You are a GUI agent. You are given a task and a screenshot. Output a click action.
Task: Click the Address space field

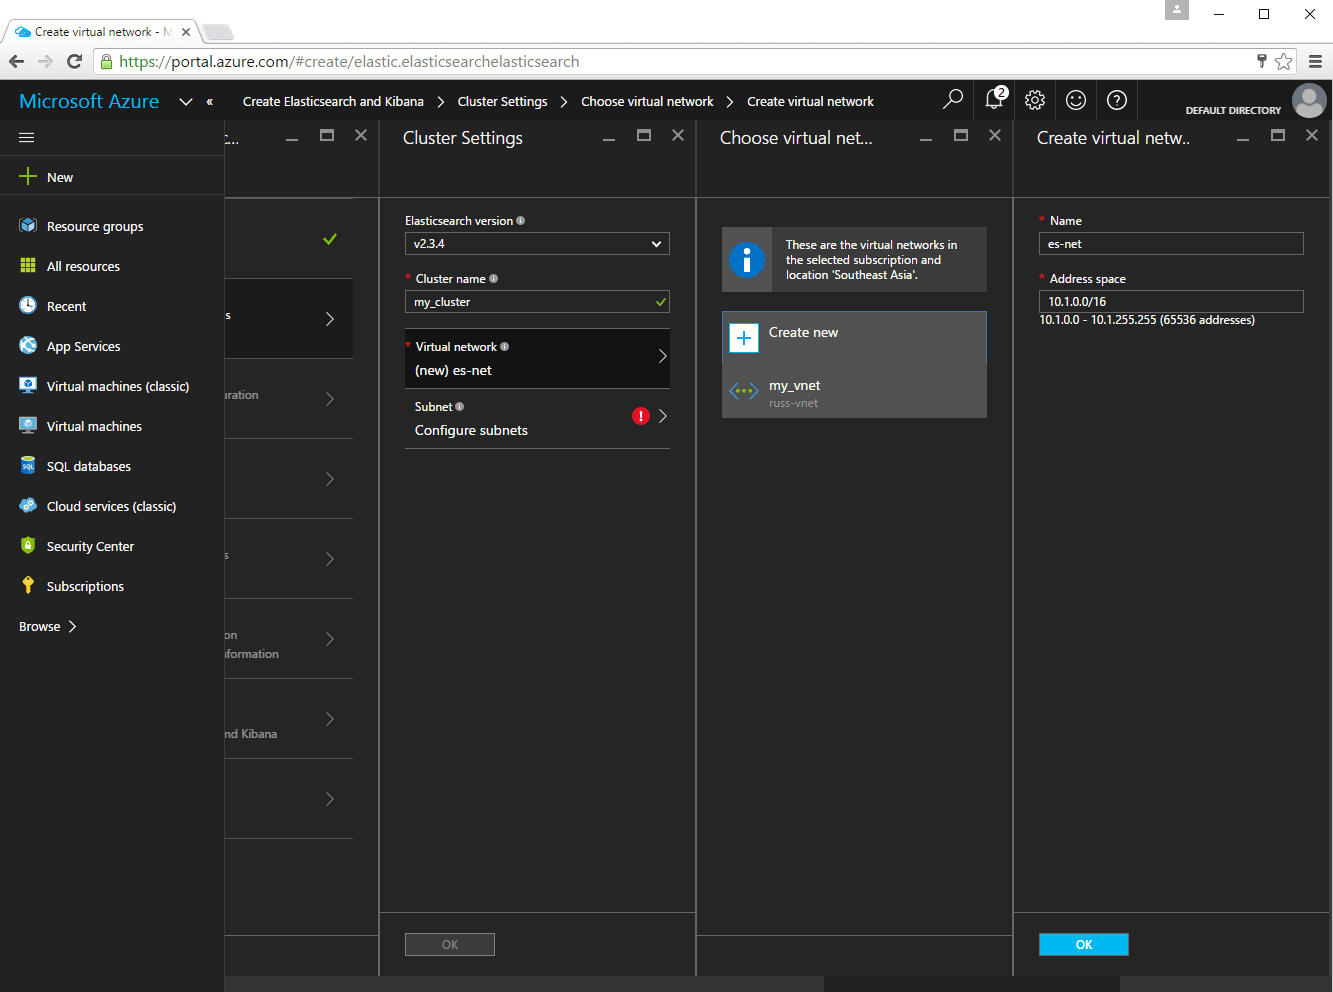coord(1171,301)
